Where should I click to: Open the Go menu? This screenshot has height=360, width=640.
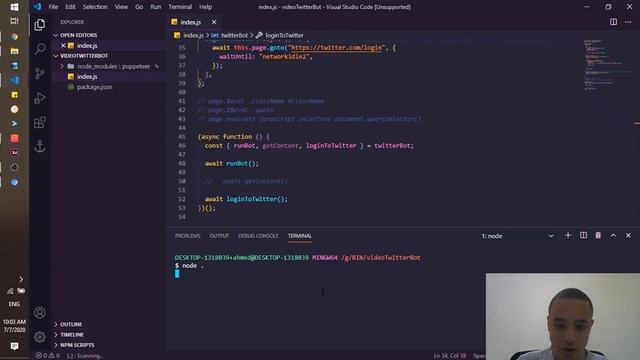tap(139, 7)
